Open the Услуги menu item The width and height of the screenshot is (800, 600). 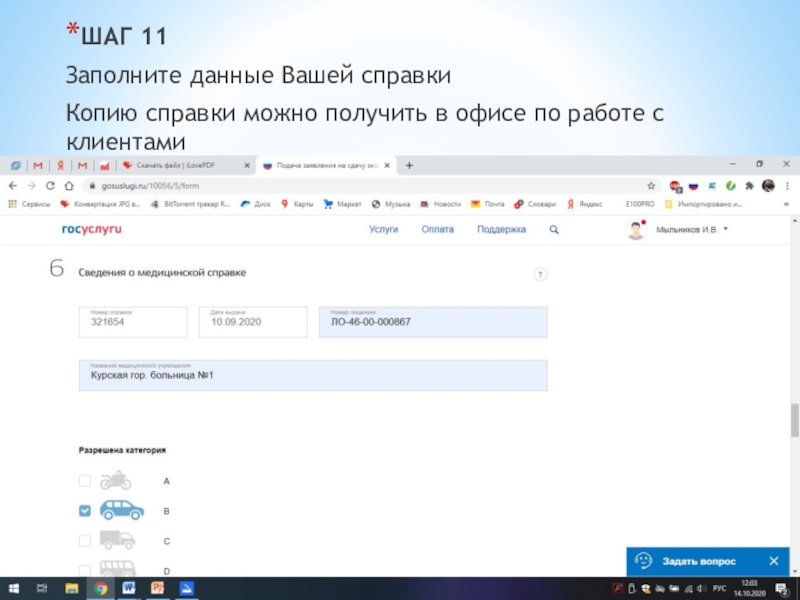pyautogui.click(x=383, y=229)
